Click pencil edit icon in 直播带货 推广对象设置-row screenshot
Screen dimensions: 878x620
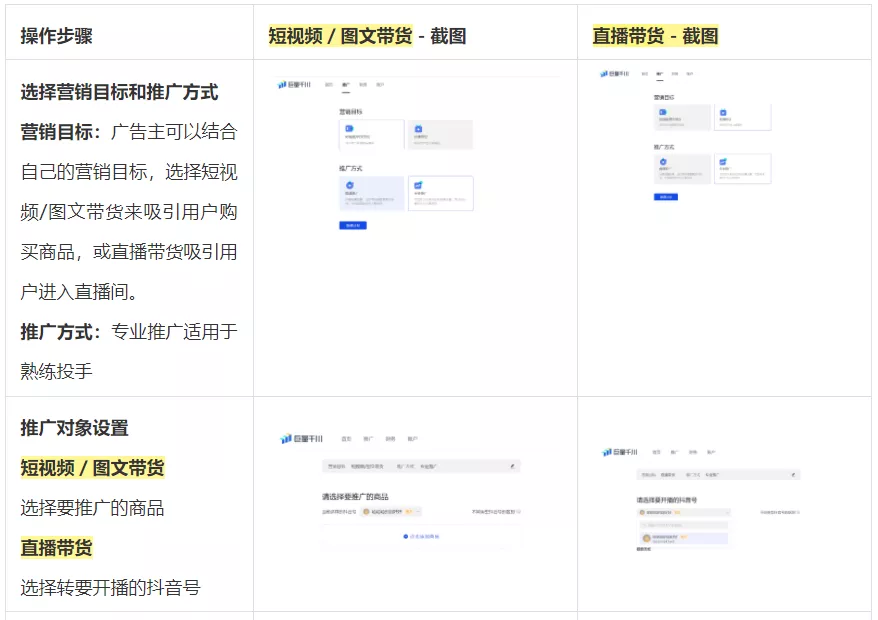click(x=793, y=475)
